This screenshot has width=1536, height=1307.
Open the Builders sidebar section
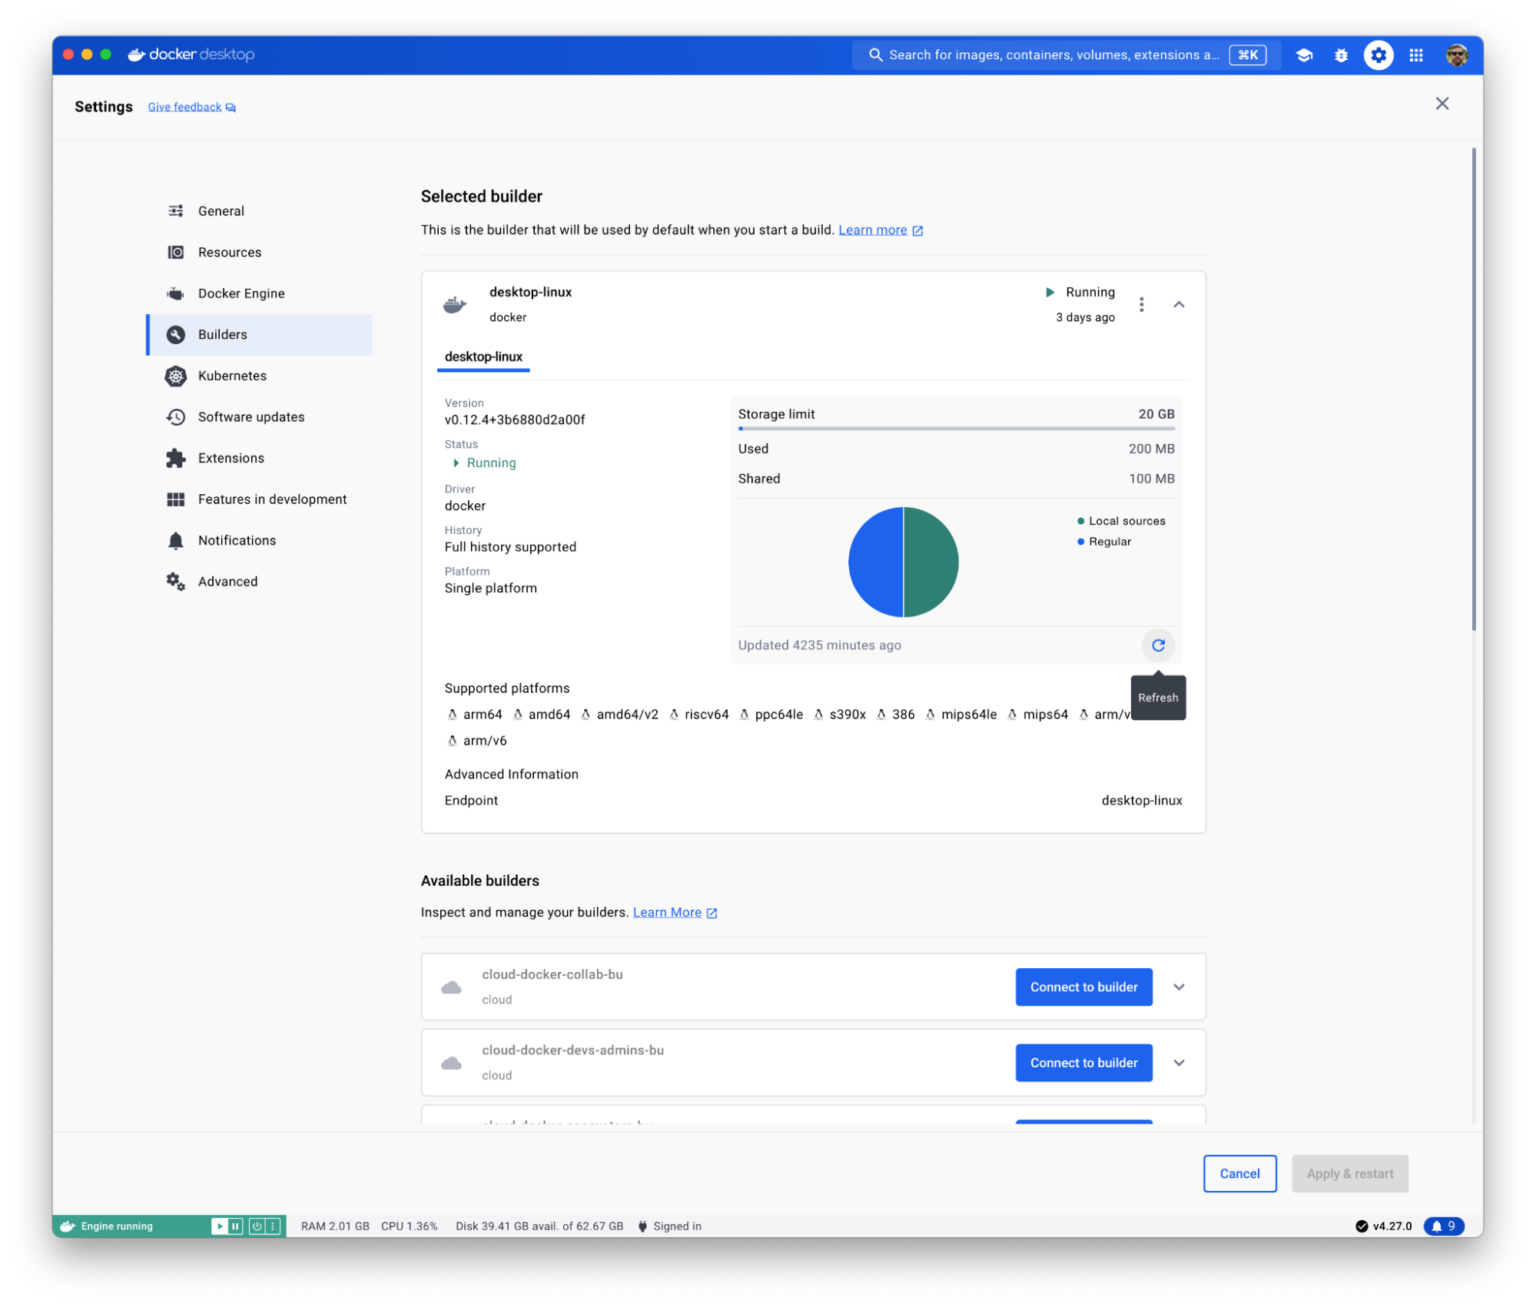221,334
